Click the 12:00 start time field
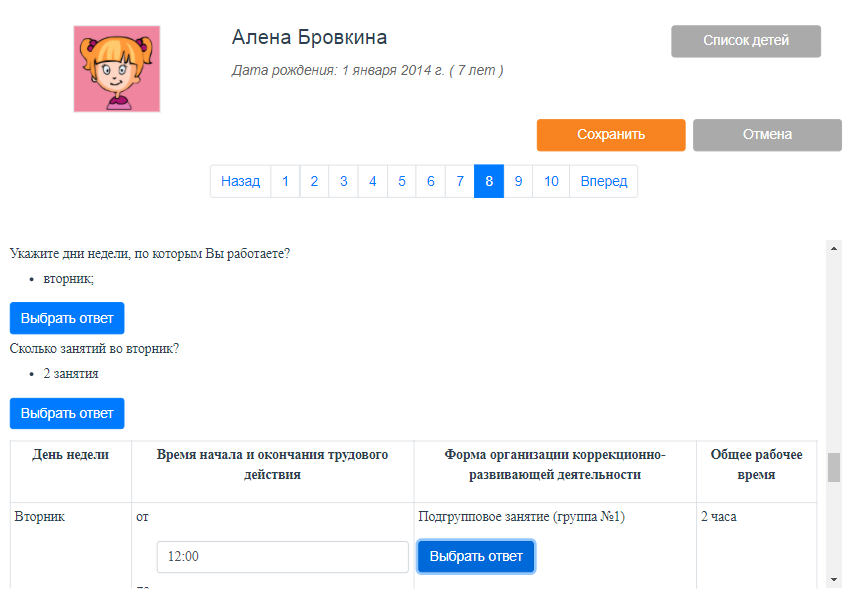Screen dimensions: 851x593 tap(282, 556)
